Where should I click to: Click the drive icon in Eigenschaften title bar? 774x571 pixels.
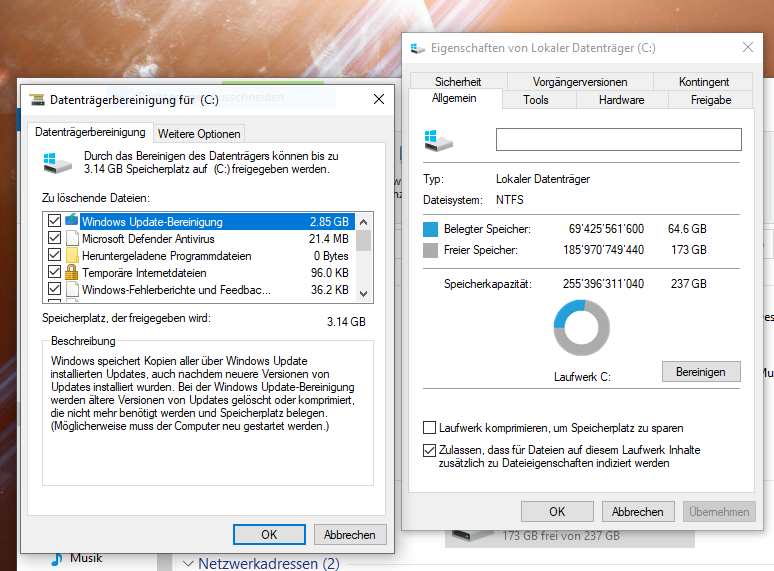click(x=418, y=48)
